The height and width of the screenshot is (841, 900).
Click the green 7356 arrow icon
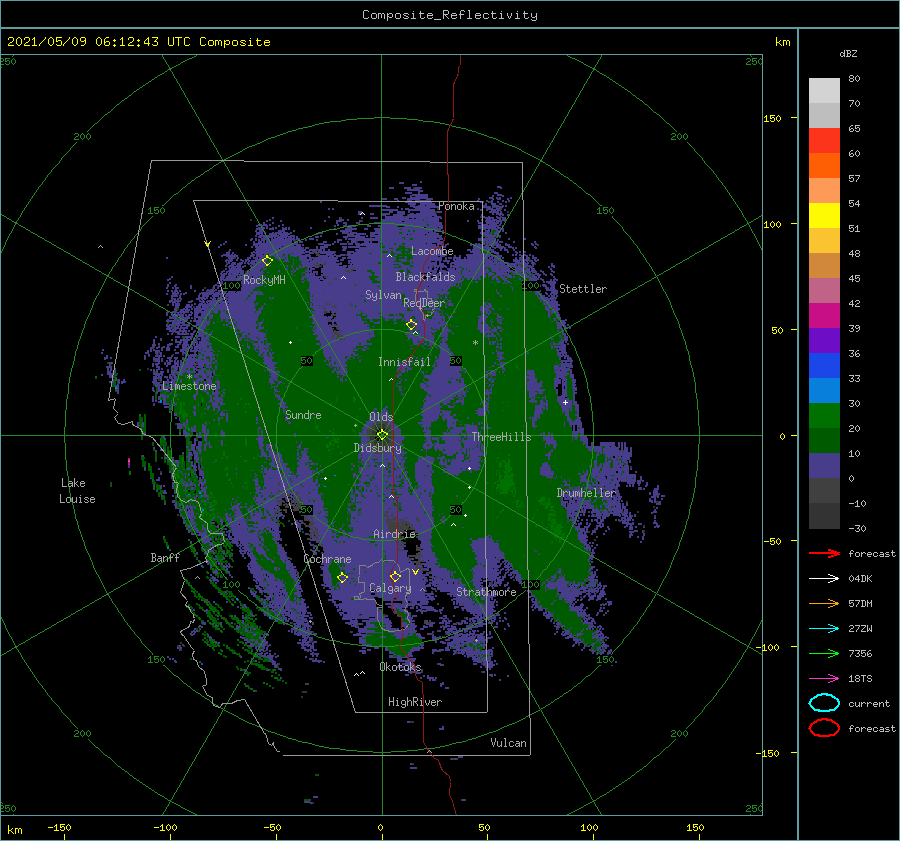tap(824, 653)
